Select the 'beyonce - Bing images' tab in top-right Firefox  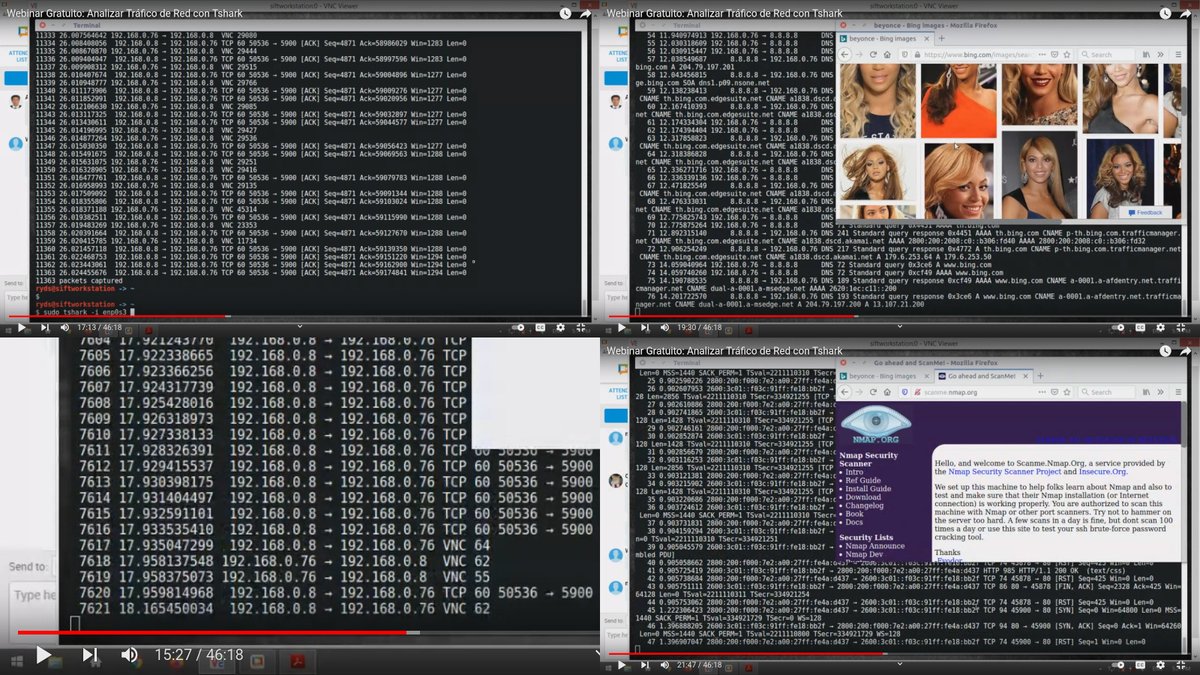pos(885,38)
